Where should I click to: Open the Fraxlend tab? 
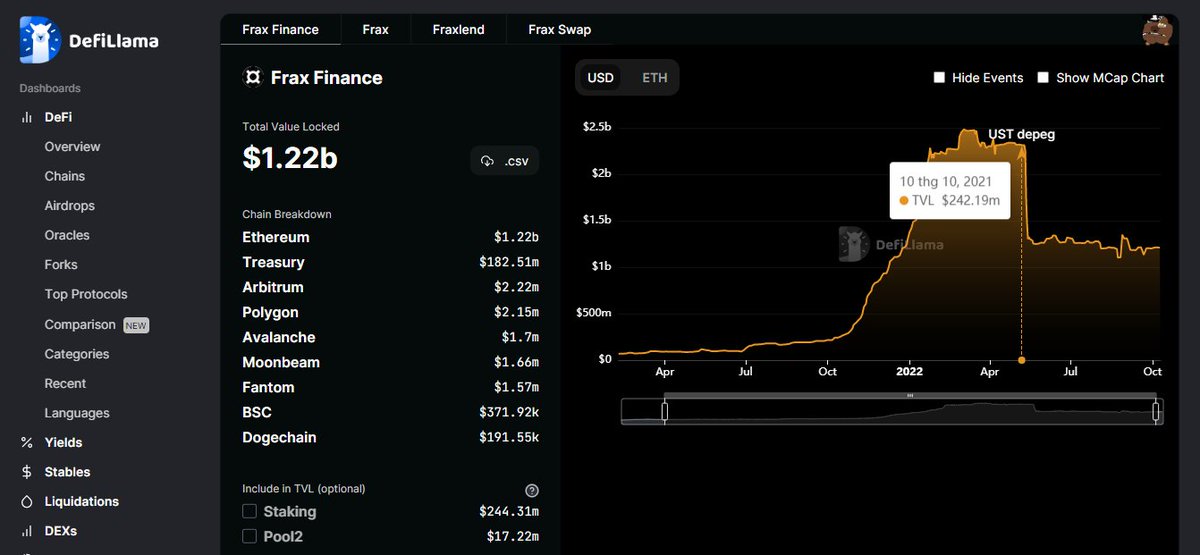tap(458, 29)
